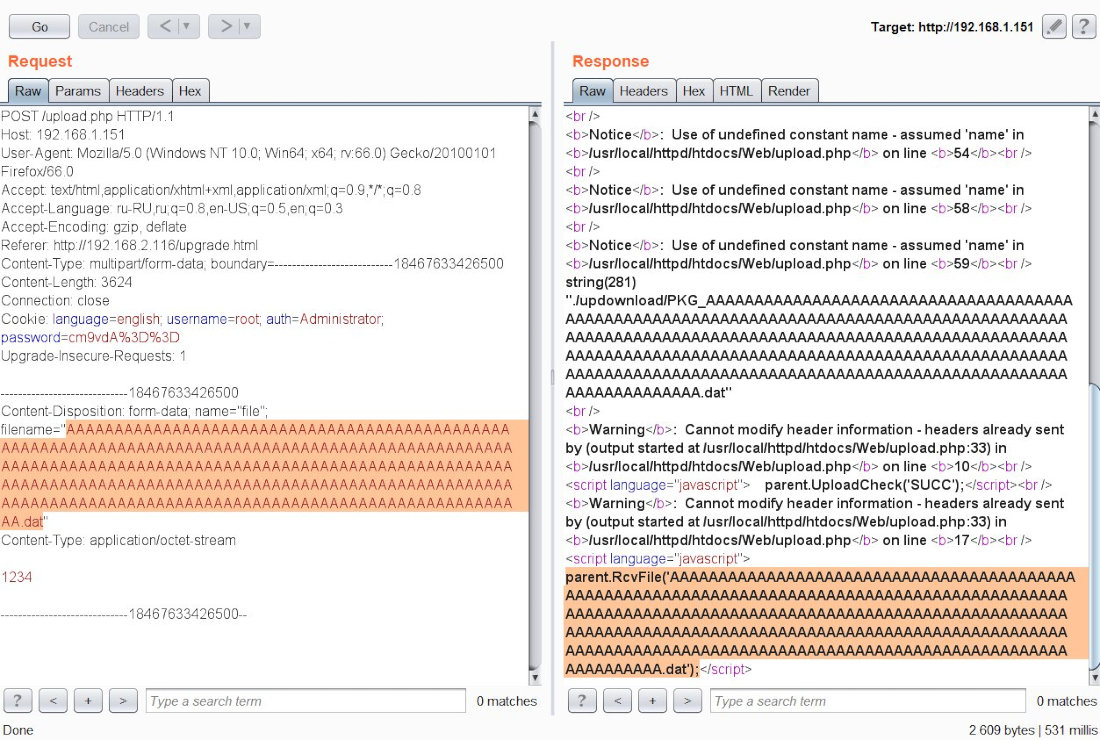Go to next match in response search
This screenshot has width=1100, height=740.
pyautogui.click(x=688, y=700)
